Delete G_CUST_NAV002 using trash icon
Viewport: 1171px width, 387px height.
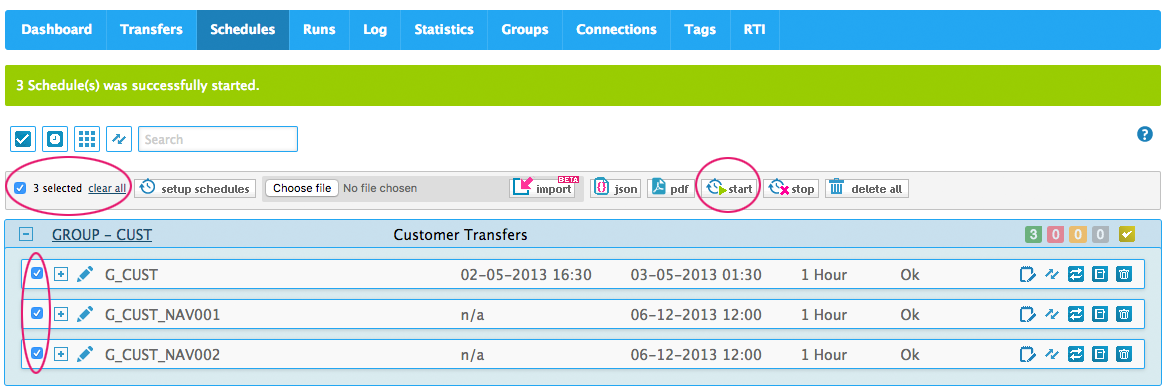click(x=1124, y=354)
